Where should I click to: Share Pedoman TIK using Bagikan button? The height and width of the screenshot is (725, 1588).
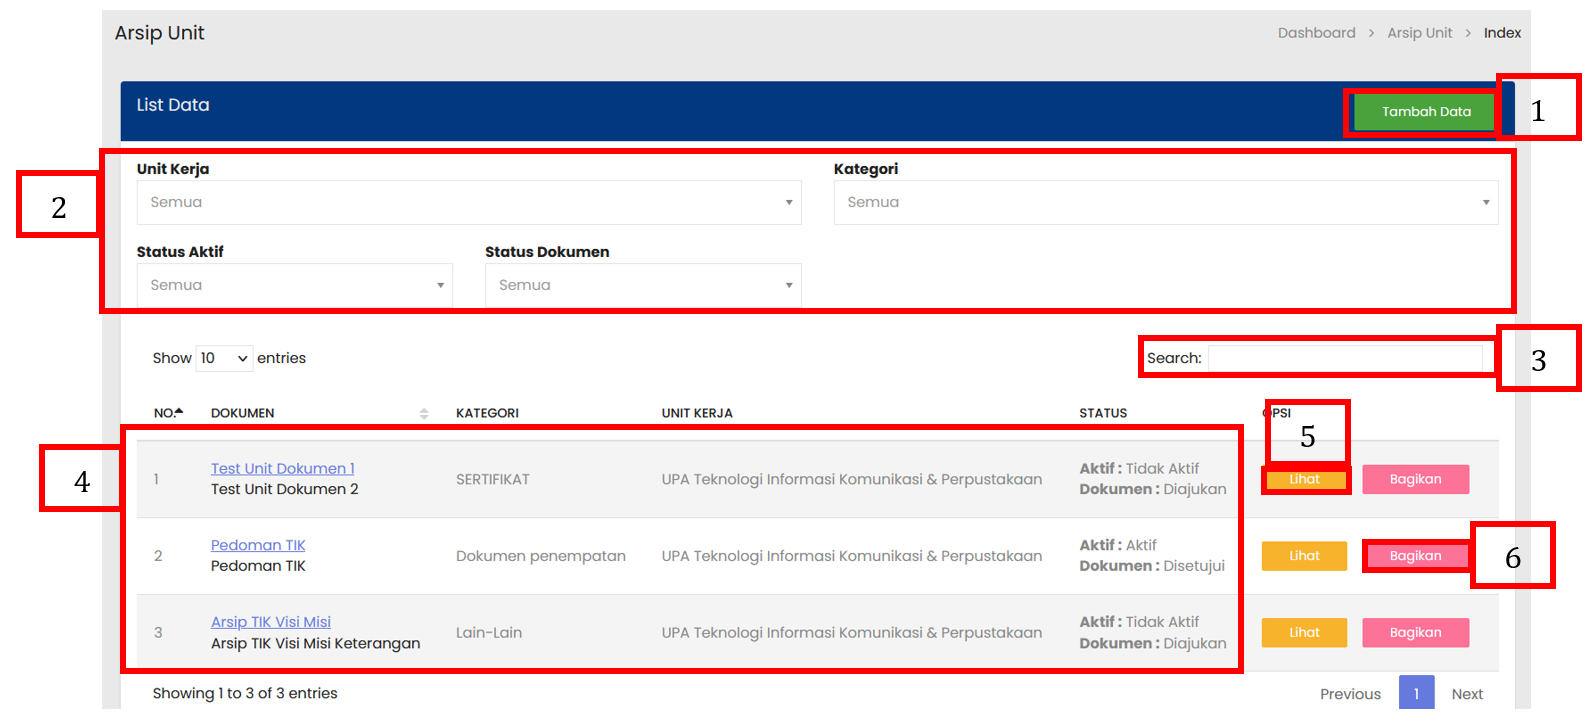(x=1415, y=556)
